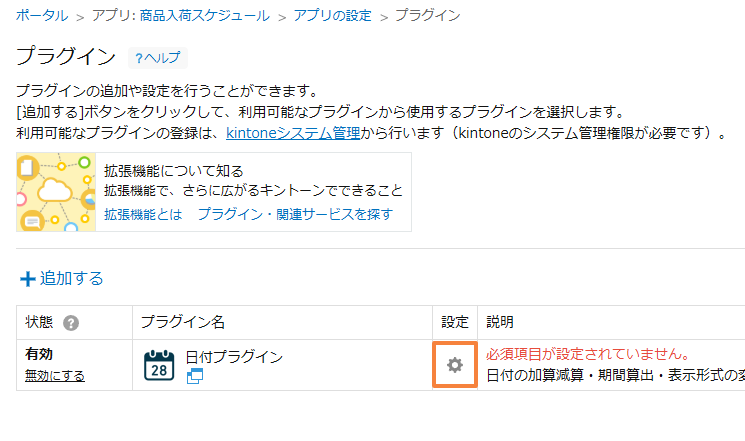
Task: Click the red 必須項目が設定されていません warning
Action: point(588,354)
